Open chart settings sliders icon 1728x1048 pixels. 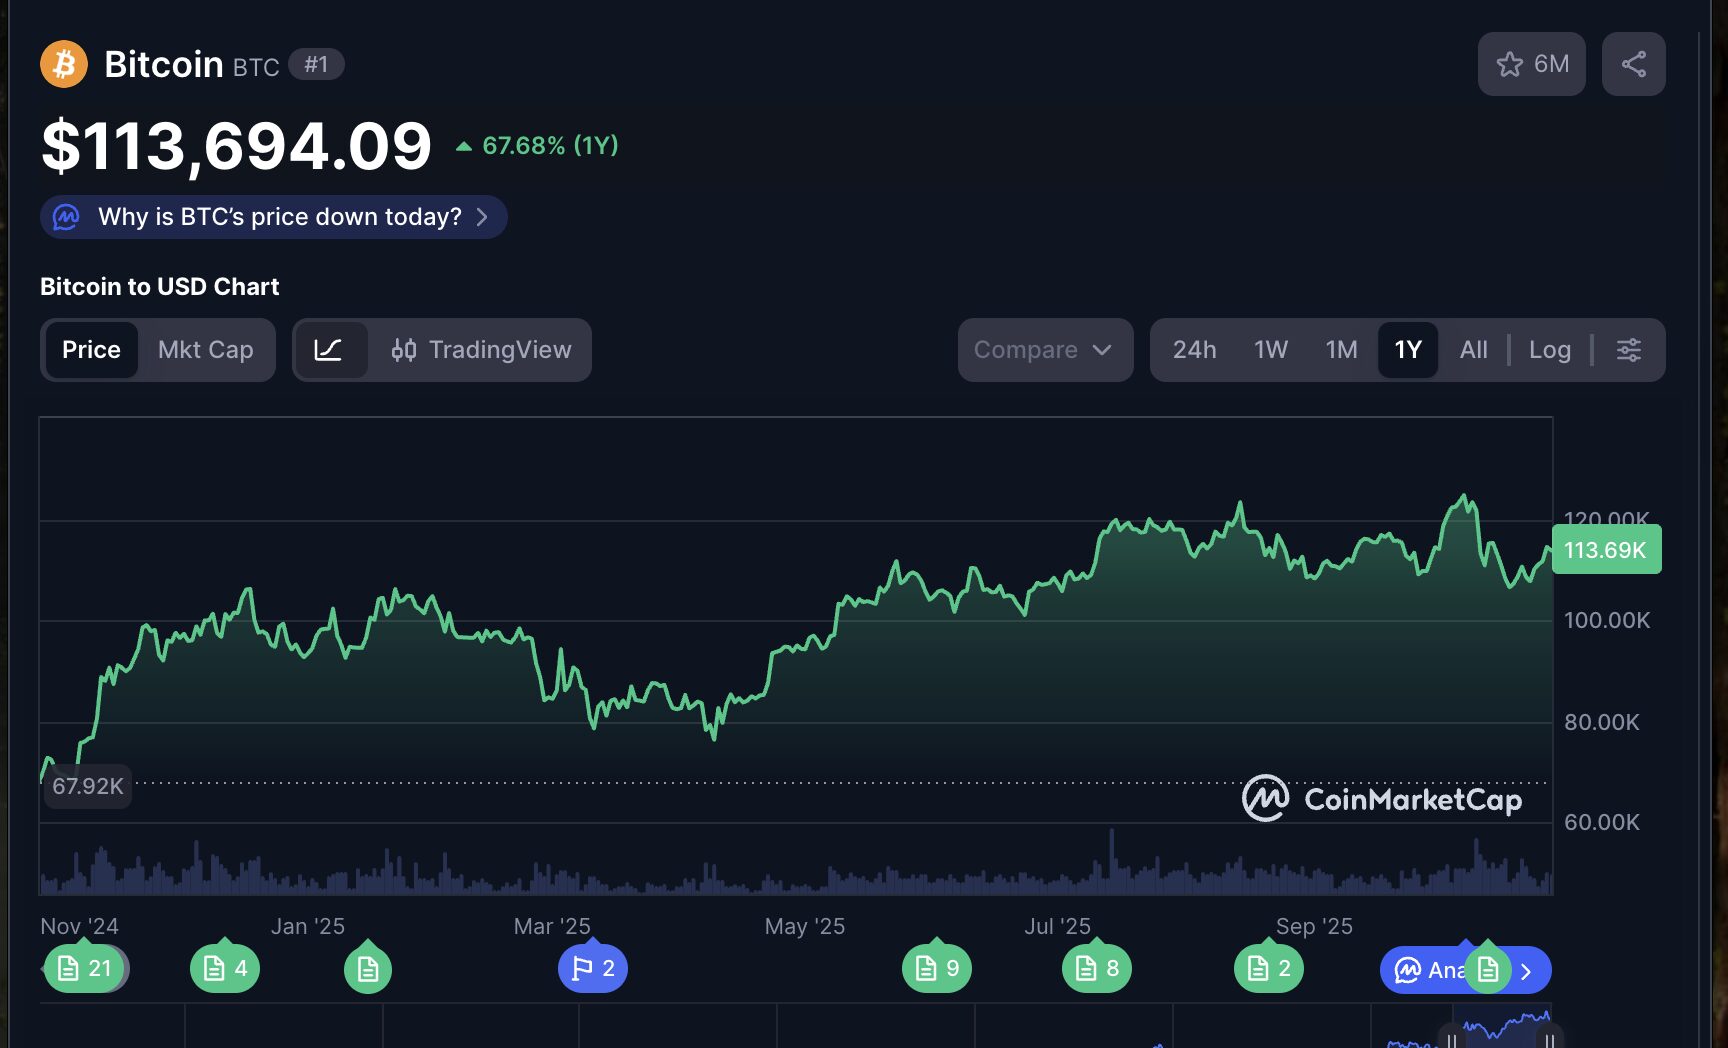tap(1628, 350)
